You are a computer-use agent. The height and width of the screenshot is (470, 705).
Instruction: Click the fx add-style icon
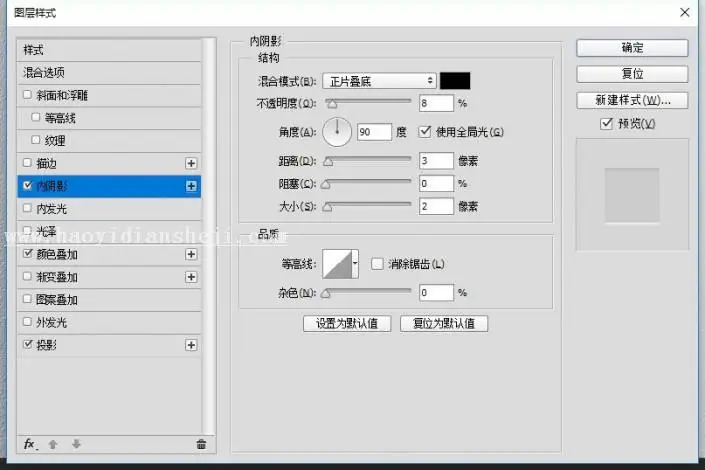tap(30, 444)
